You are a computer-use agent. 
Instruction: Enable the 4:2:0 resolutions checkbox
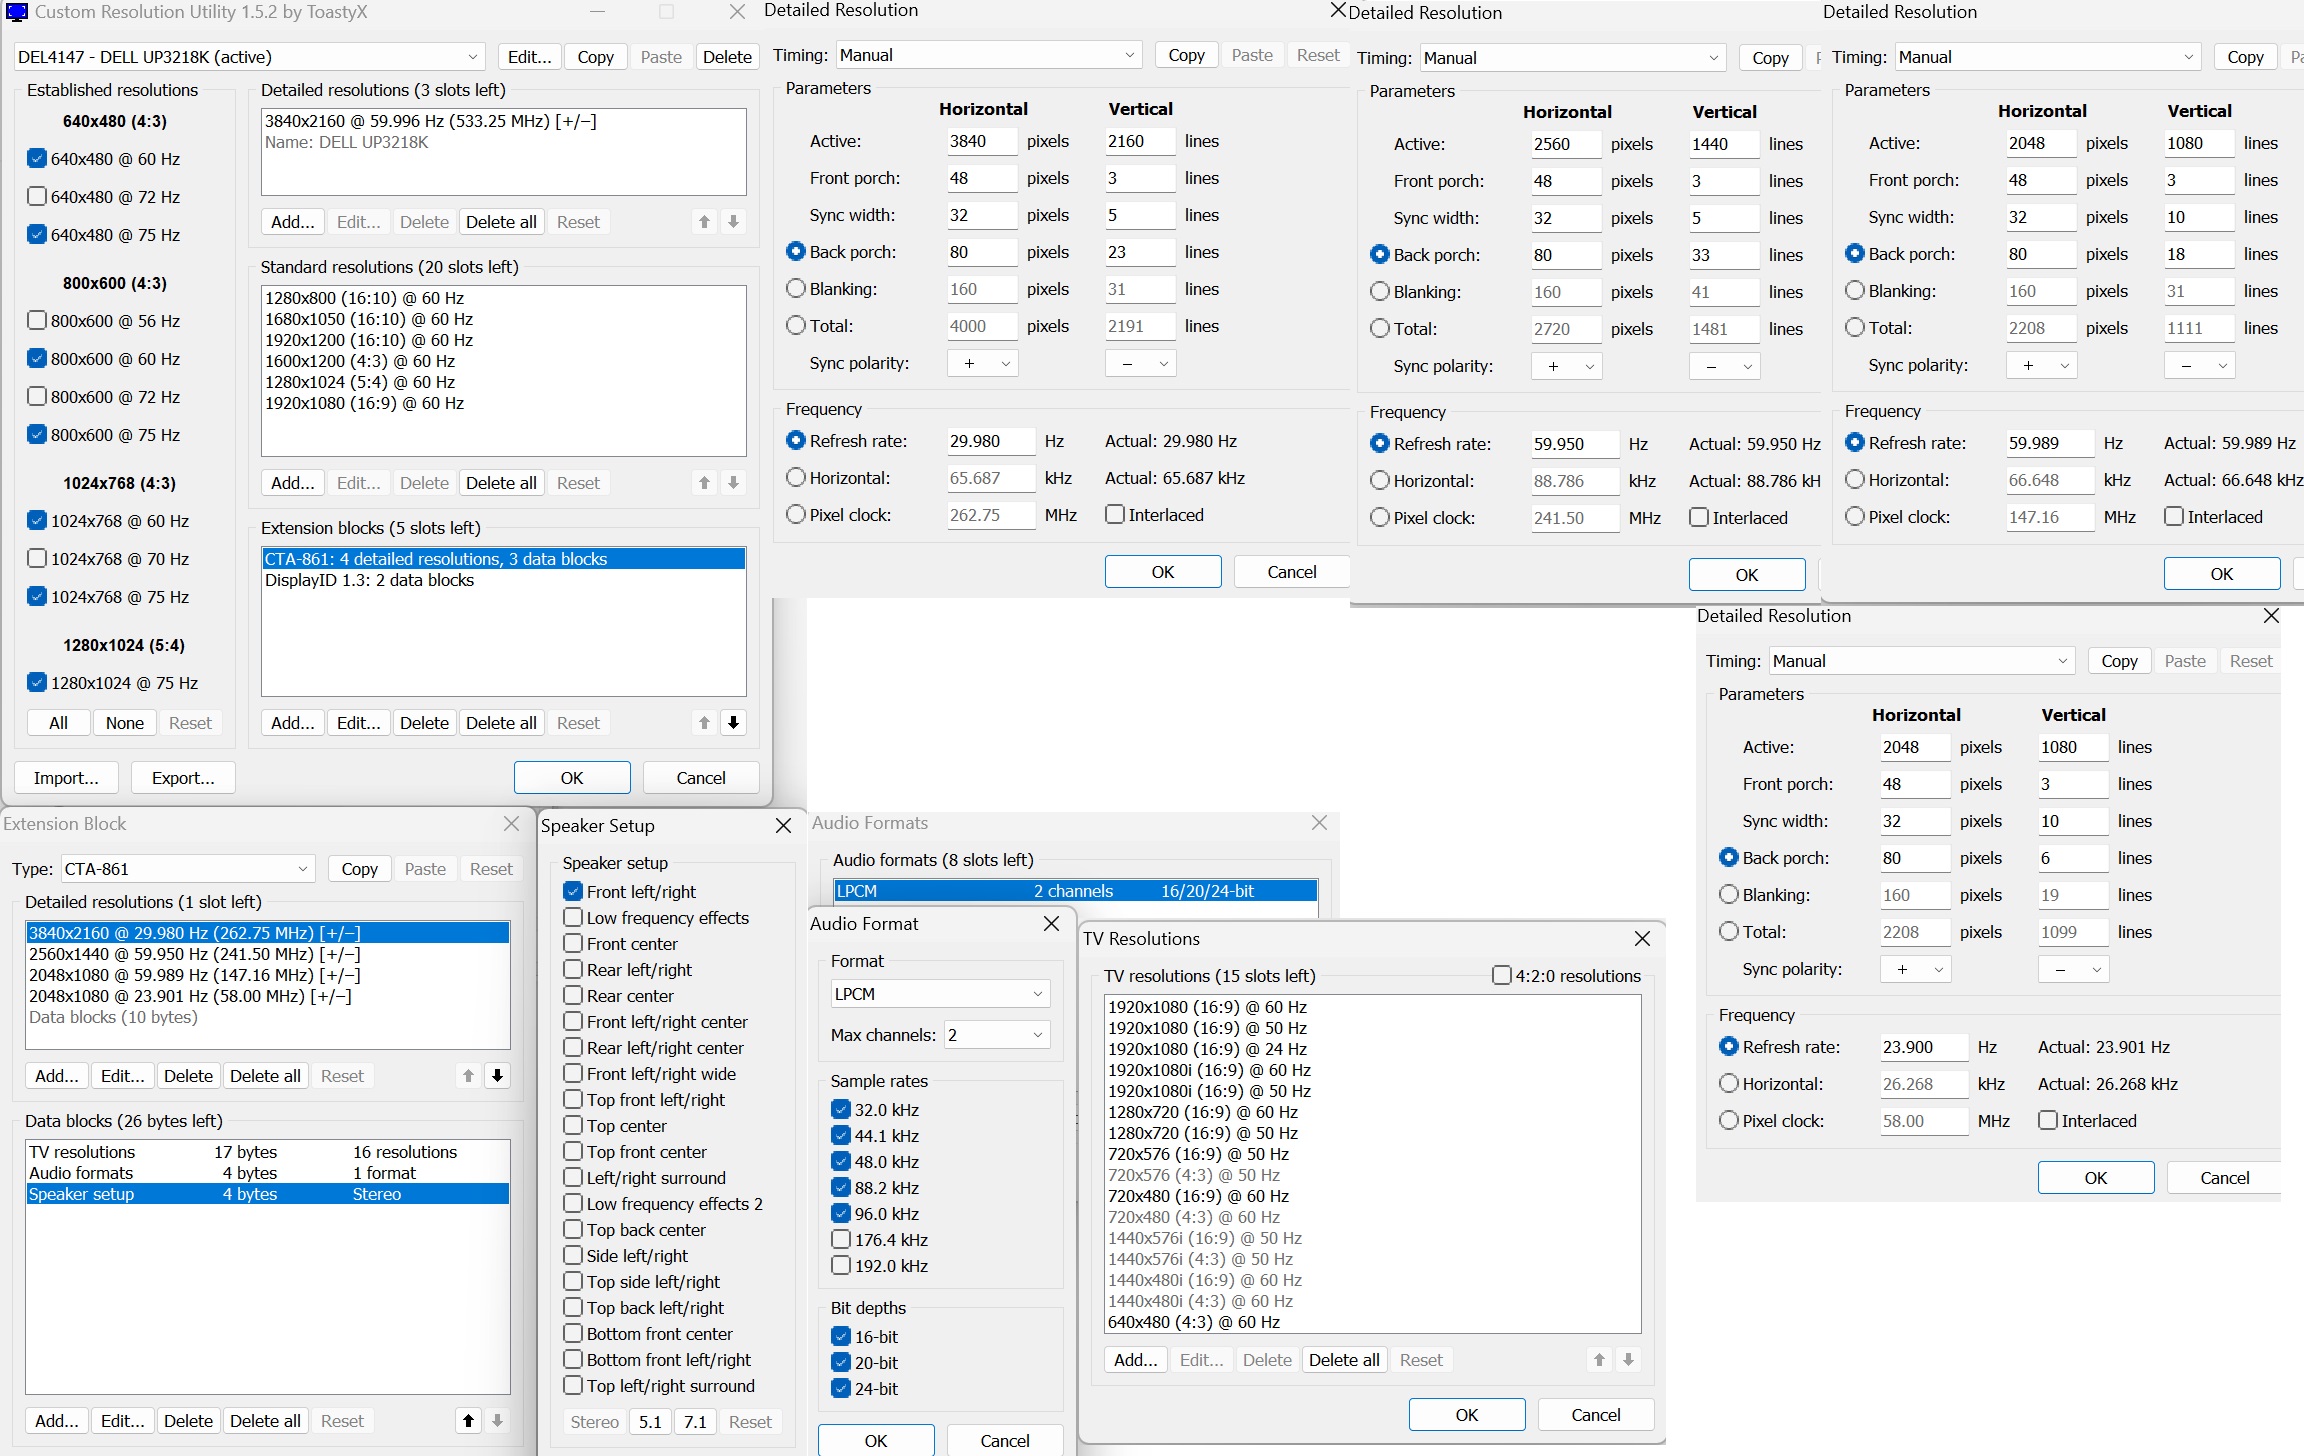click(1501, 976)
